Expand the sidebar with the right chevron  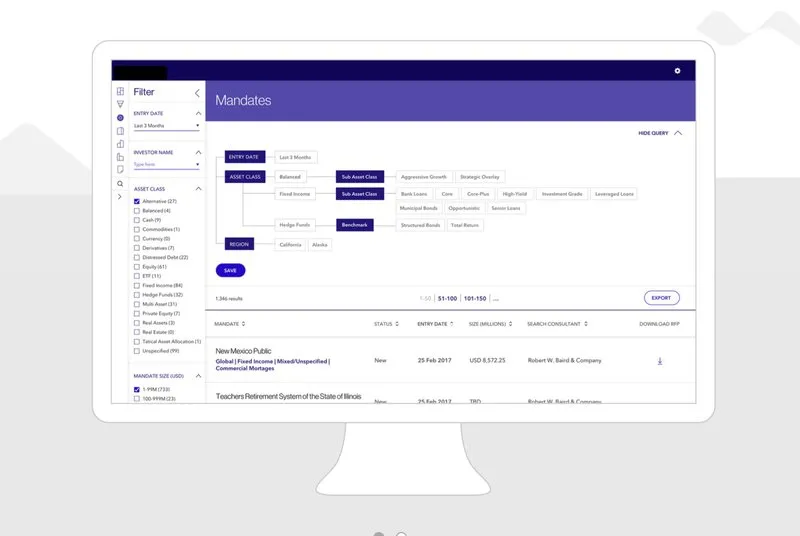[x=120, y=197]
